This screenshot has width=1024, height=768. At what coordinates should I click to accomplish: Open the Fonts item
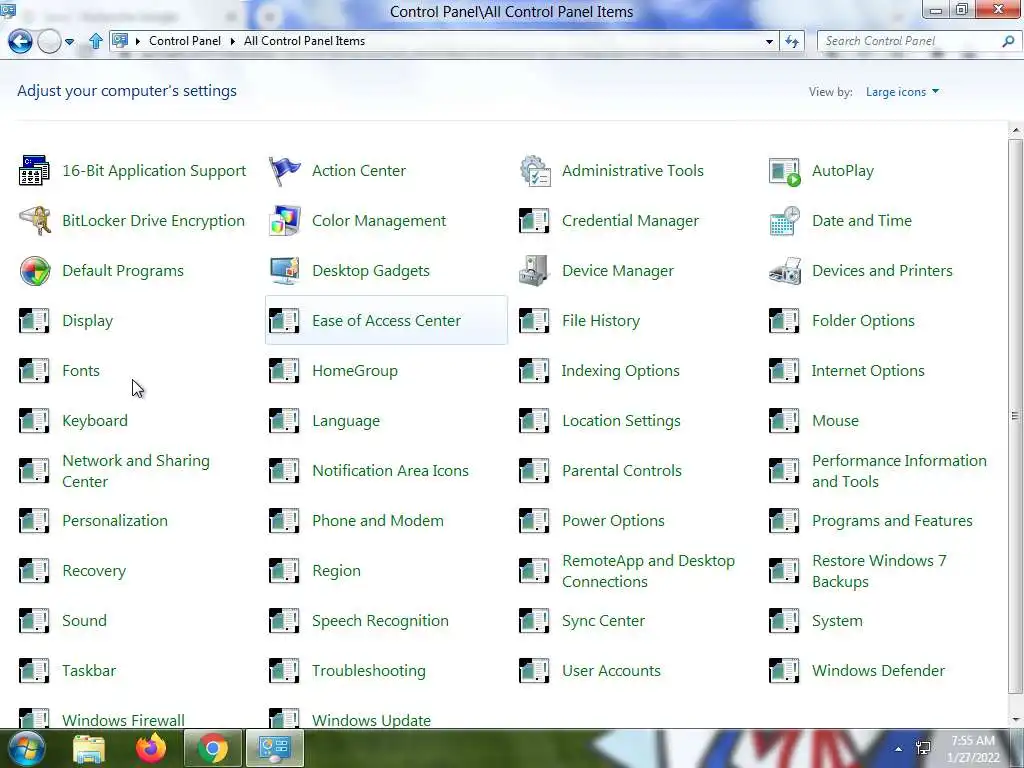tap(81, 371)
